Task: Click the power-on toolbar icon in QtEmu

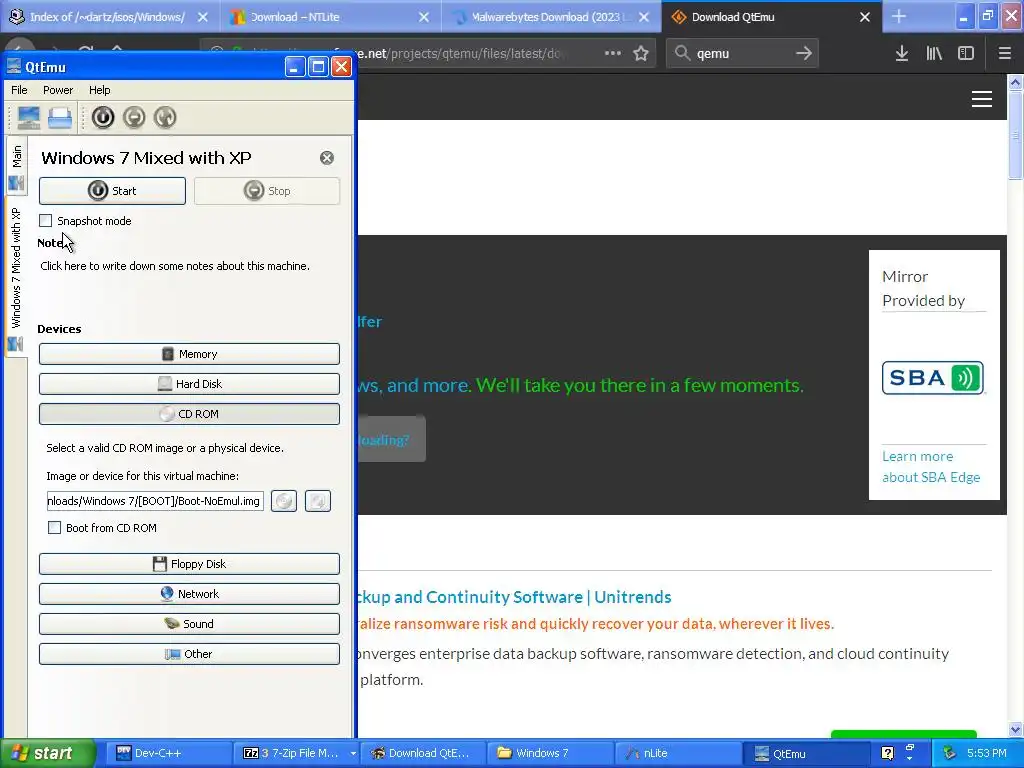Action: pyautogui.click(x=103, y=118)
